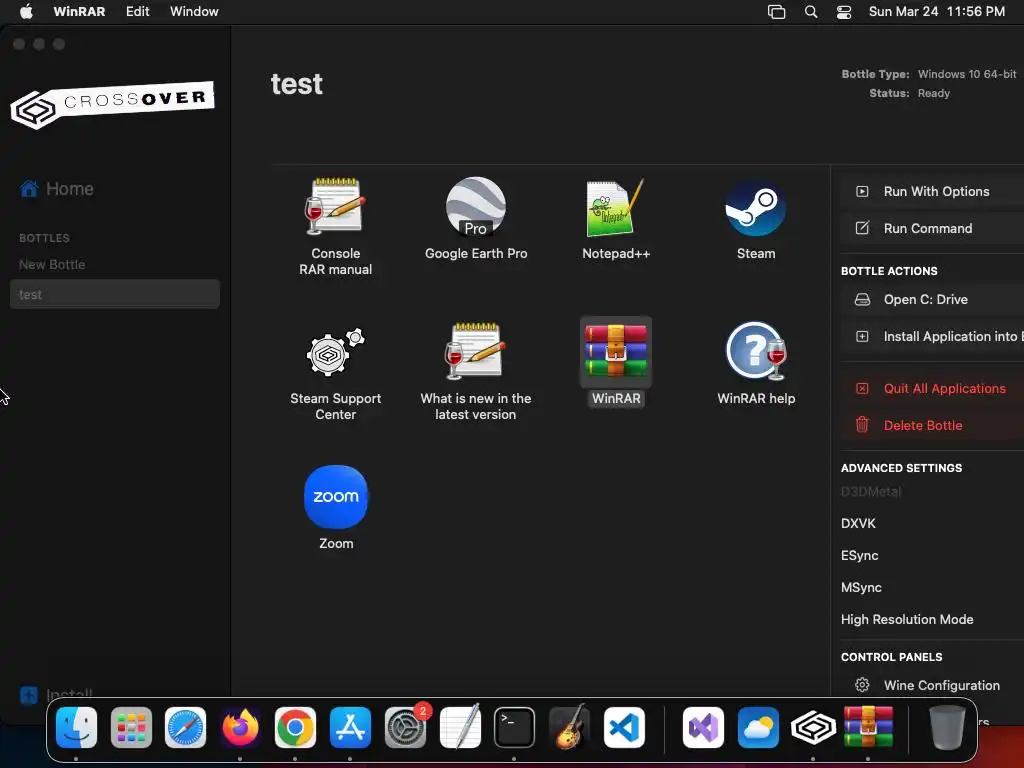
Task: Launch the Zoom app icon
Action: coord(336,496)
